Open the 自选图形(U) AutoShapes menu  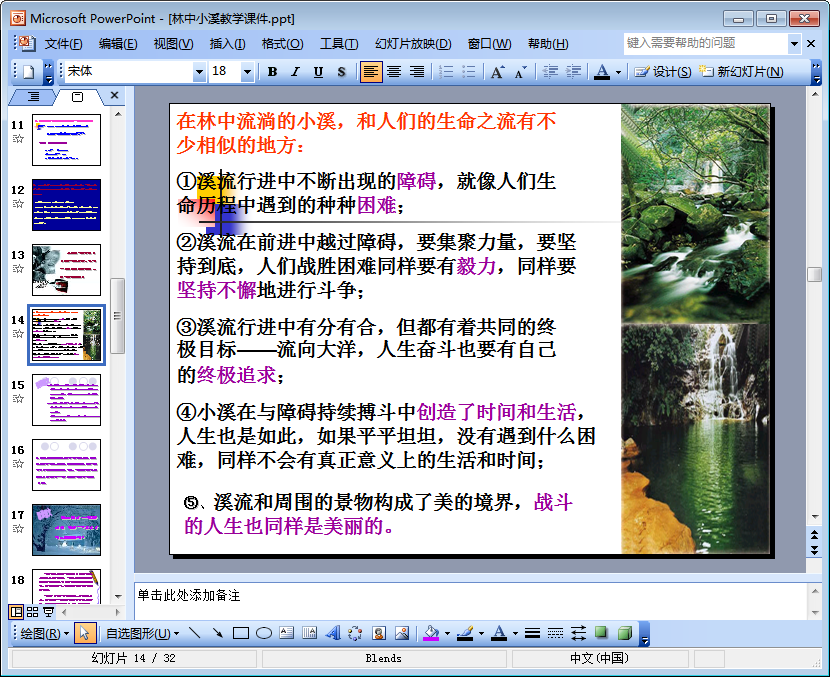[142, 633]
